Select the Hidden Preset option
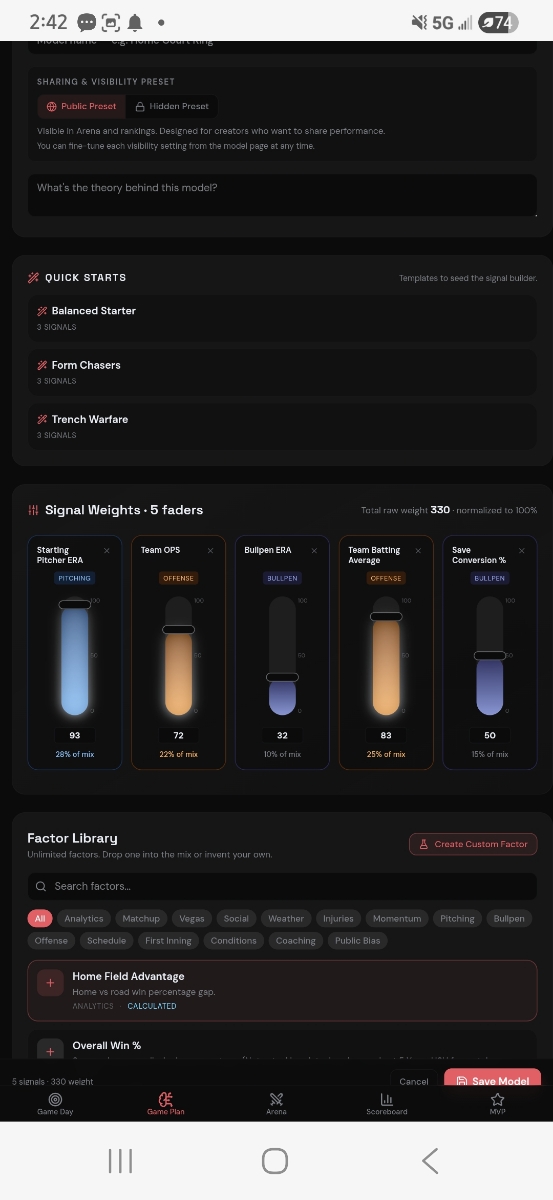The height and width of the screenshot is (1200, 553). (172, 106)
